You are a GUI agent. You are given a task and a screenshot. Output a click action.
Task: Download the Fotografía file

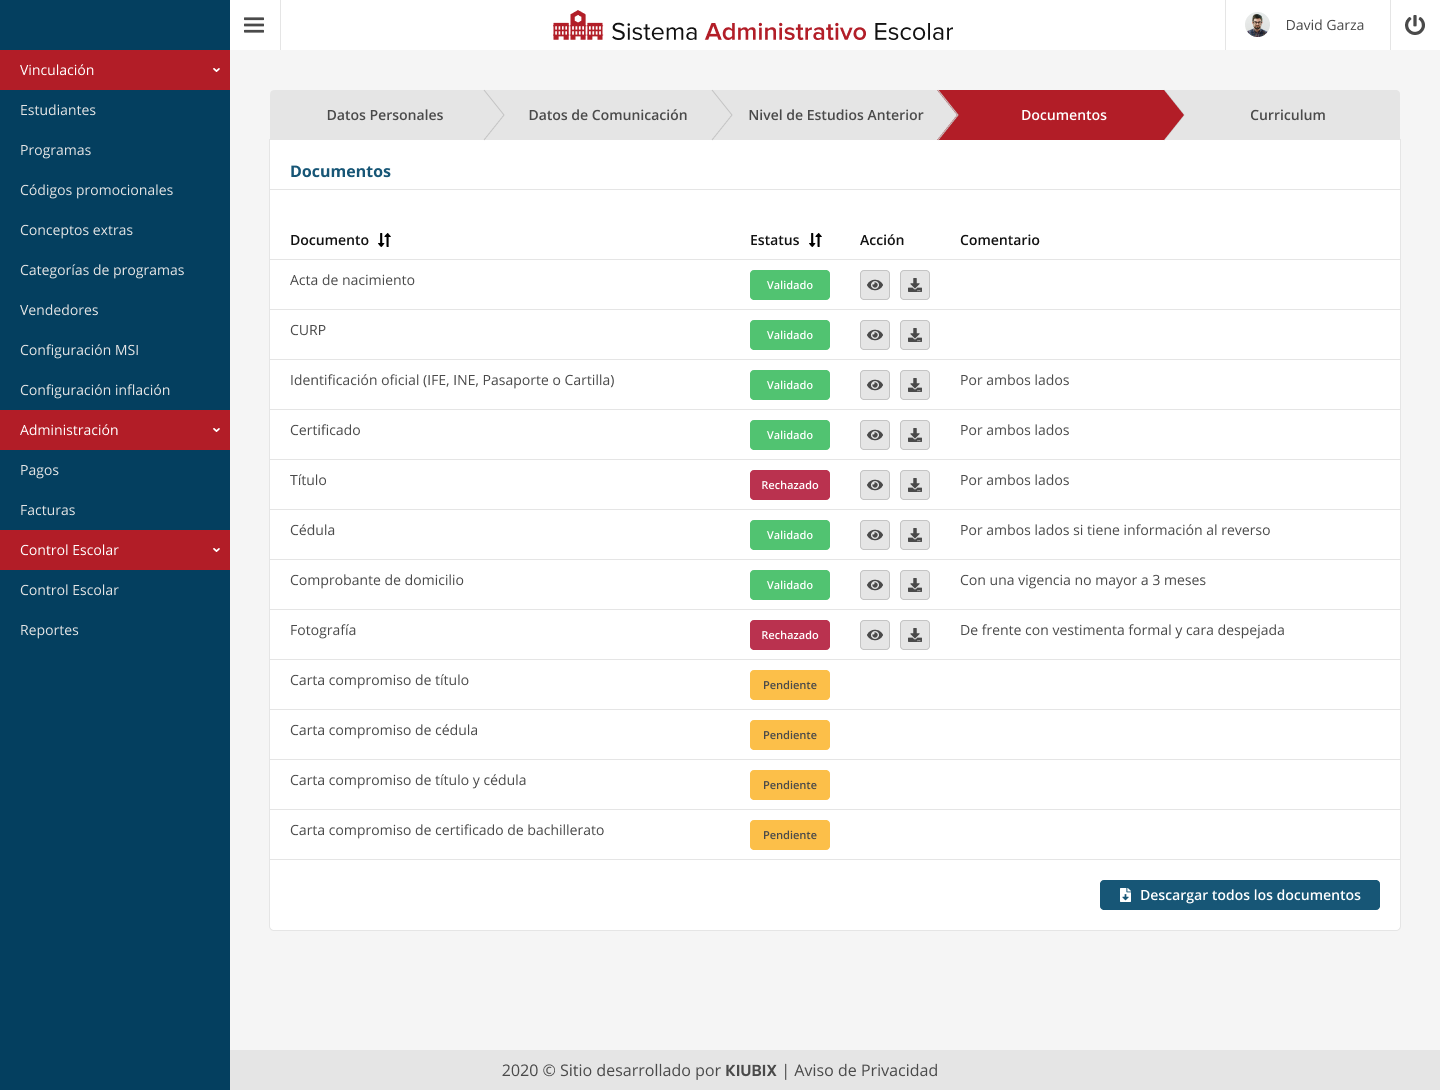pyautogui.click(x=914, y=635)
